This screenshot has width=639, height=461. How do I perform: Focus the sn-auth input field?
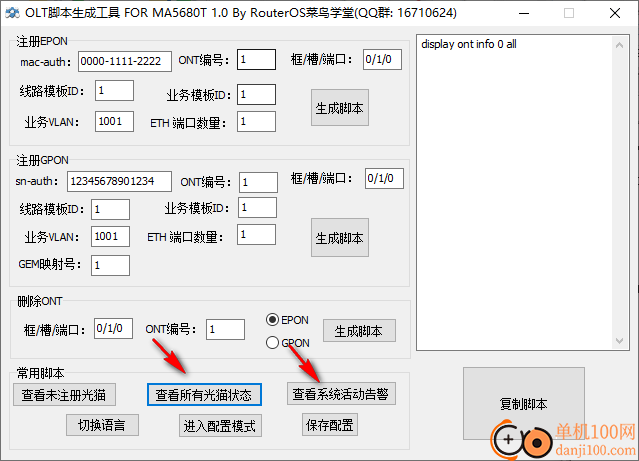(119, 181)
